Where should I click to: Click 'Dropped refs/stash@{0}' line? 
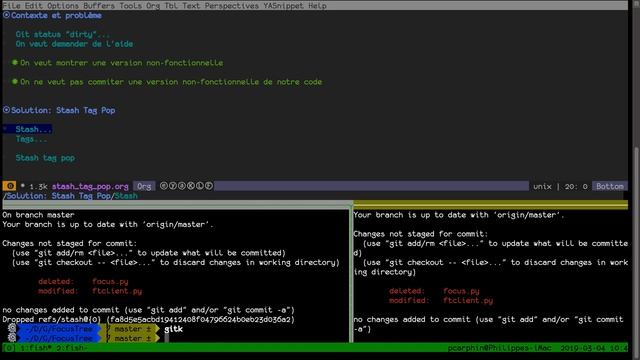tap(149, 320)
